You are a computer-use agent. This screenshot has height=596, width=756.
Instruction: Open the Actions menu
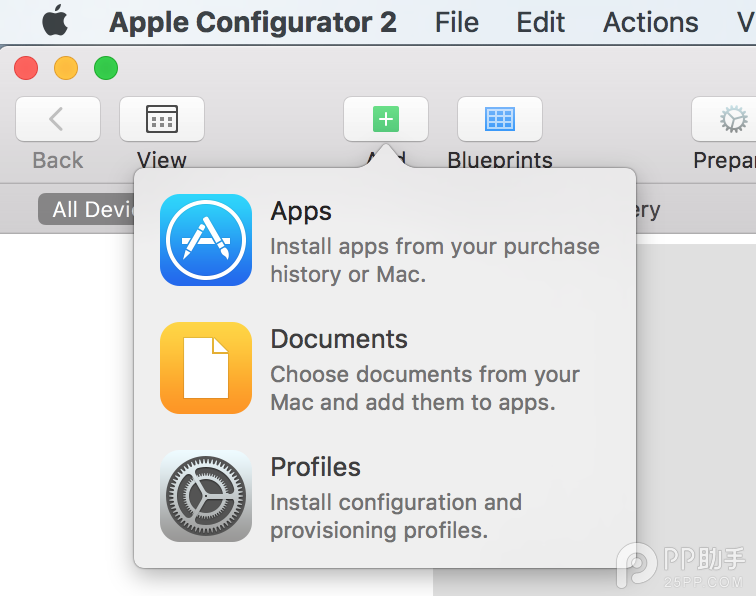tap(650, 22)
